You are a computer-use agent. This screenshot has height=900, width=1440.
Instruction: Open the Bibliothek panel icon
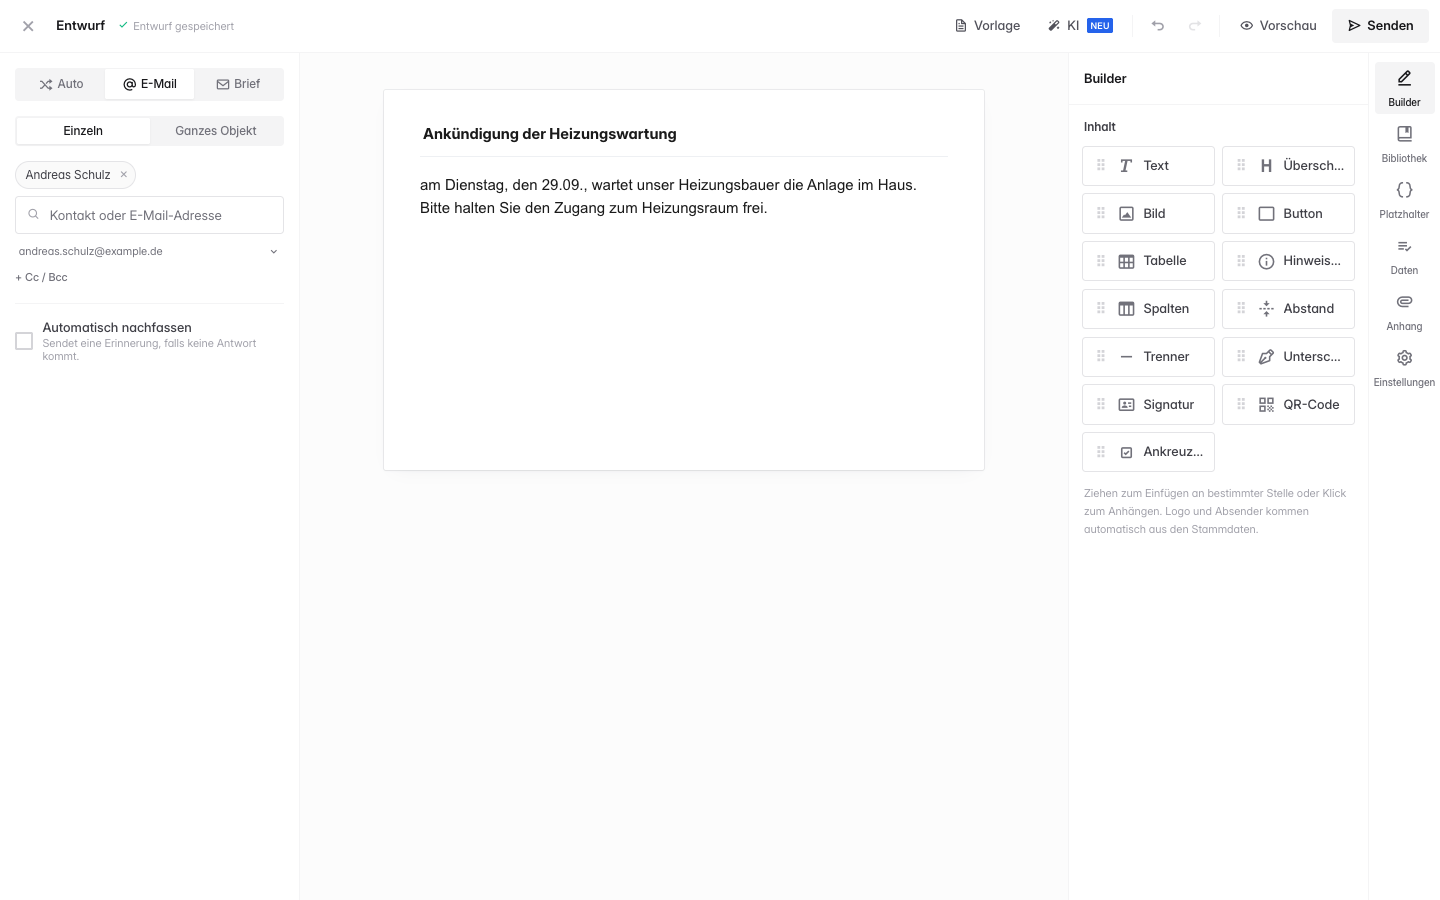(x=1404, y=144)
